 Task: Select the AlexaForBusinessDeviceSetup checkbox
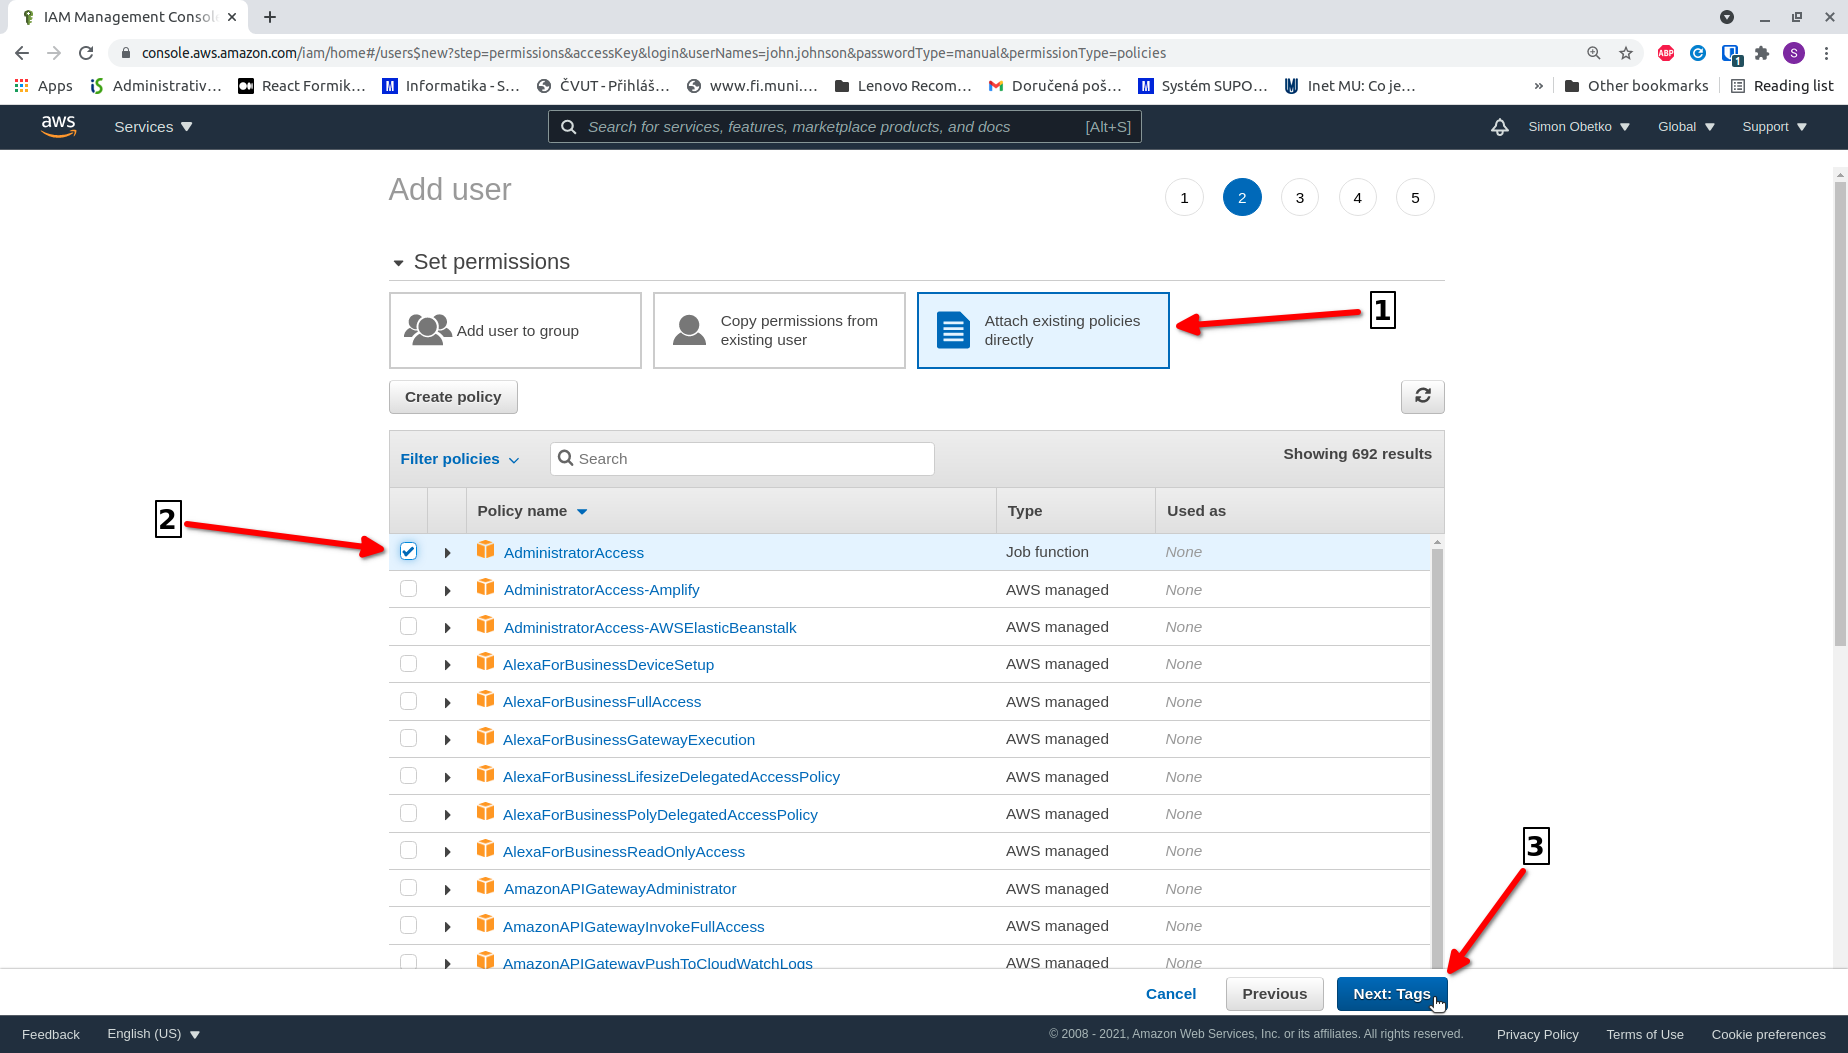[408, 663]
